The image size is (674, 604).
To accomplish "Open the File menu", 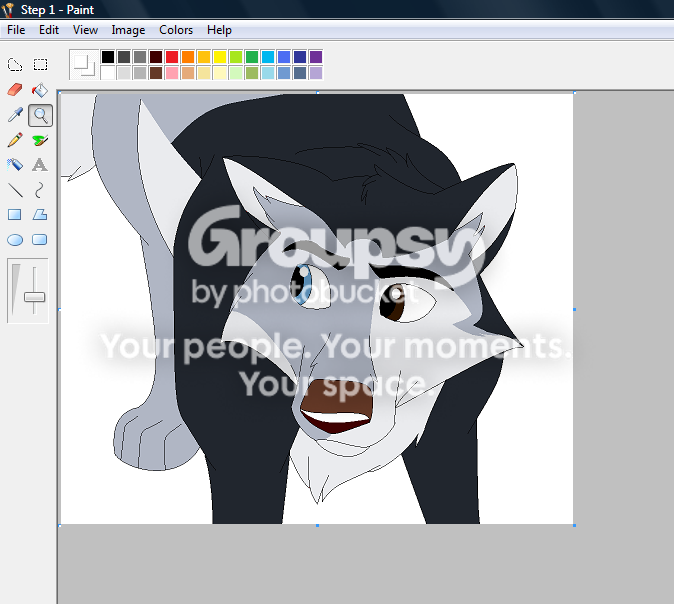I will point(16,30).
